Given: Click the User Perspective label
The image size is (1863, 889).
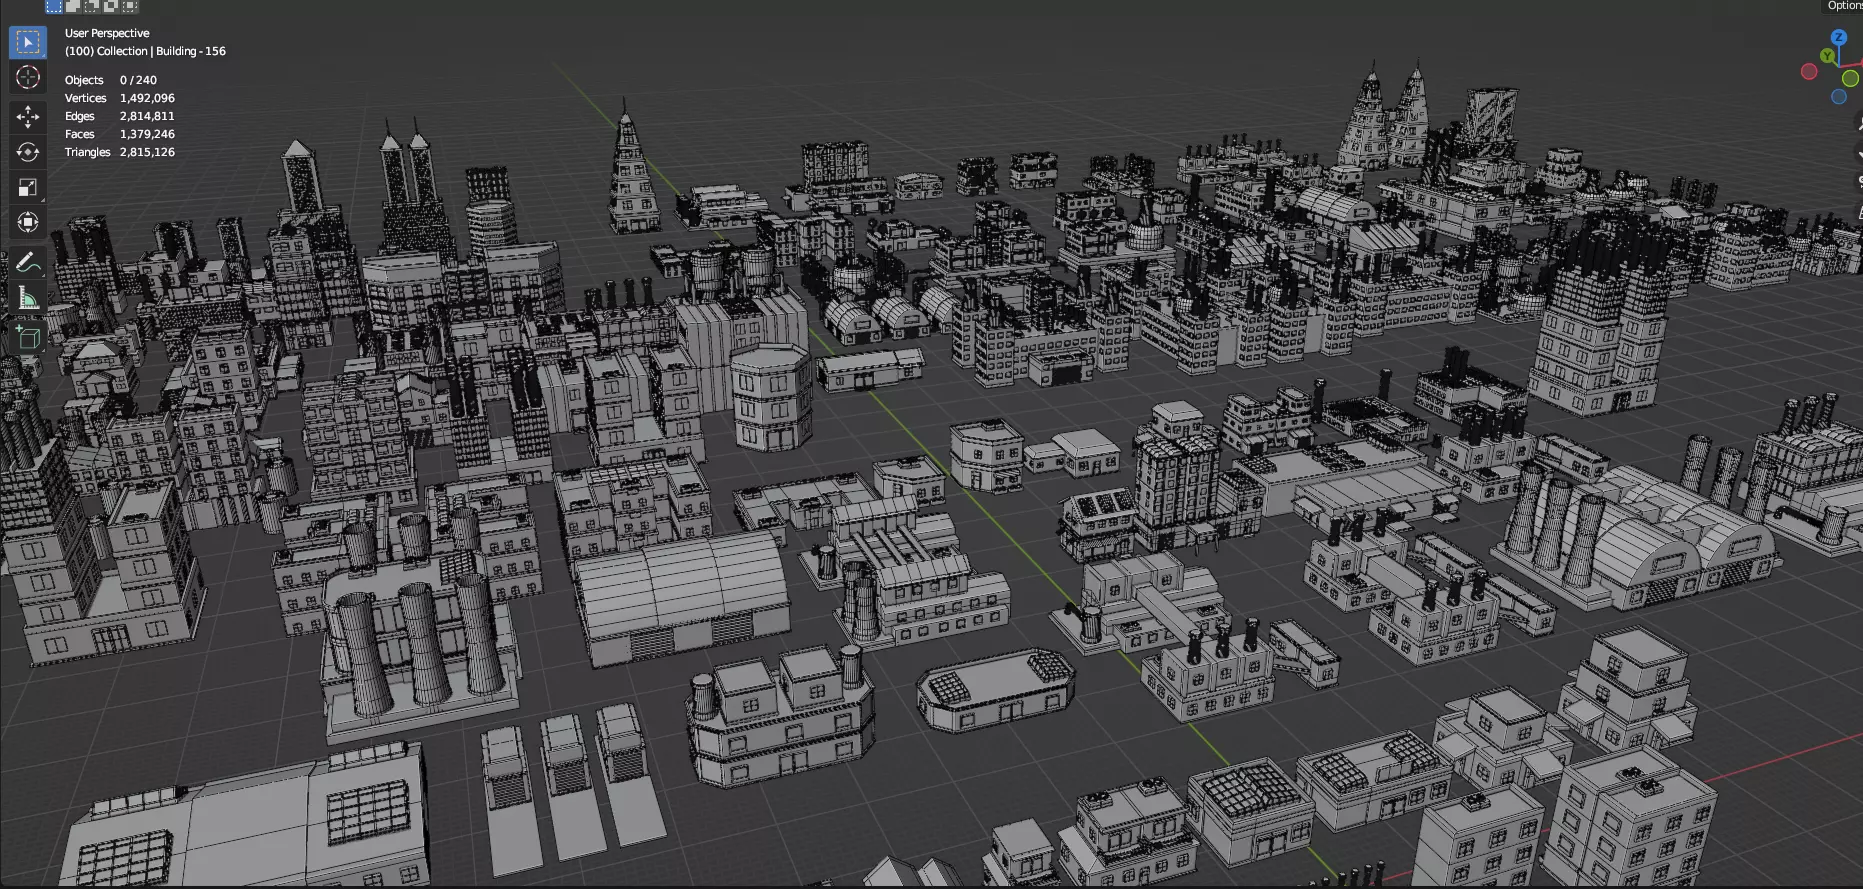Looking at the screenshot, I should pyautogui.click(x=107, y=33).
